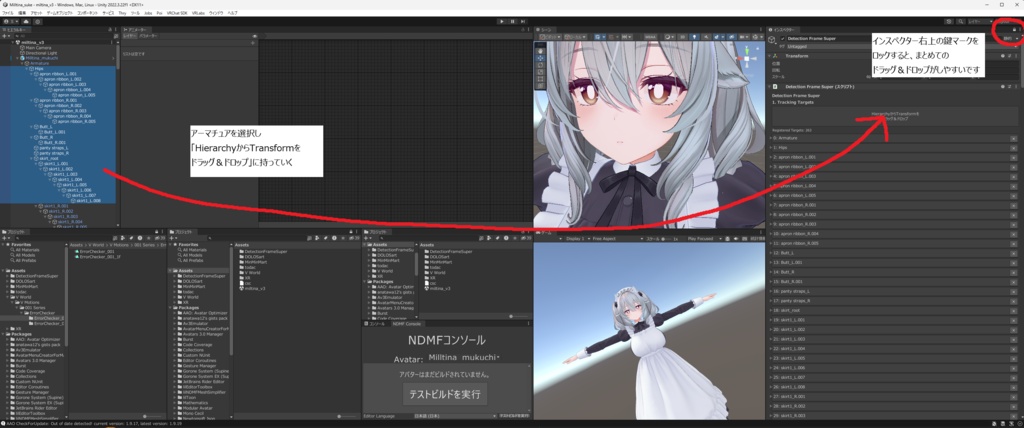Toggle lock on first Project panel

pyautogui.click(x=157, y=232)
